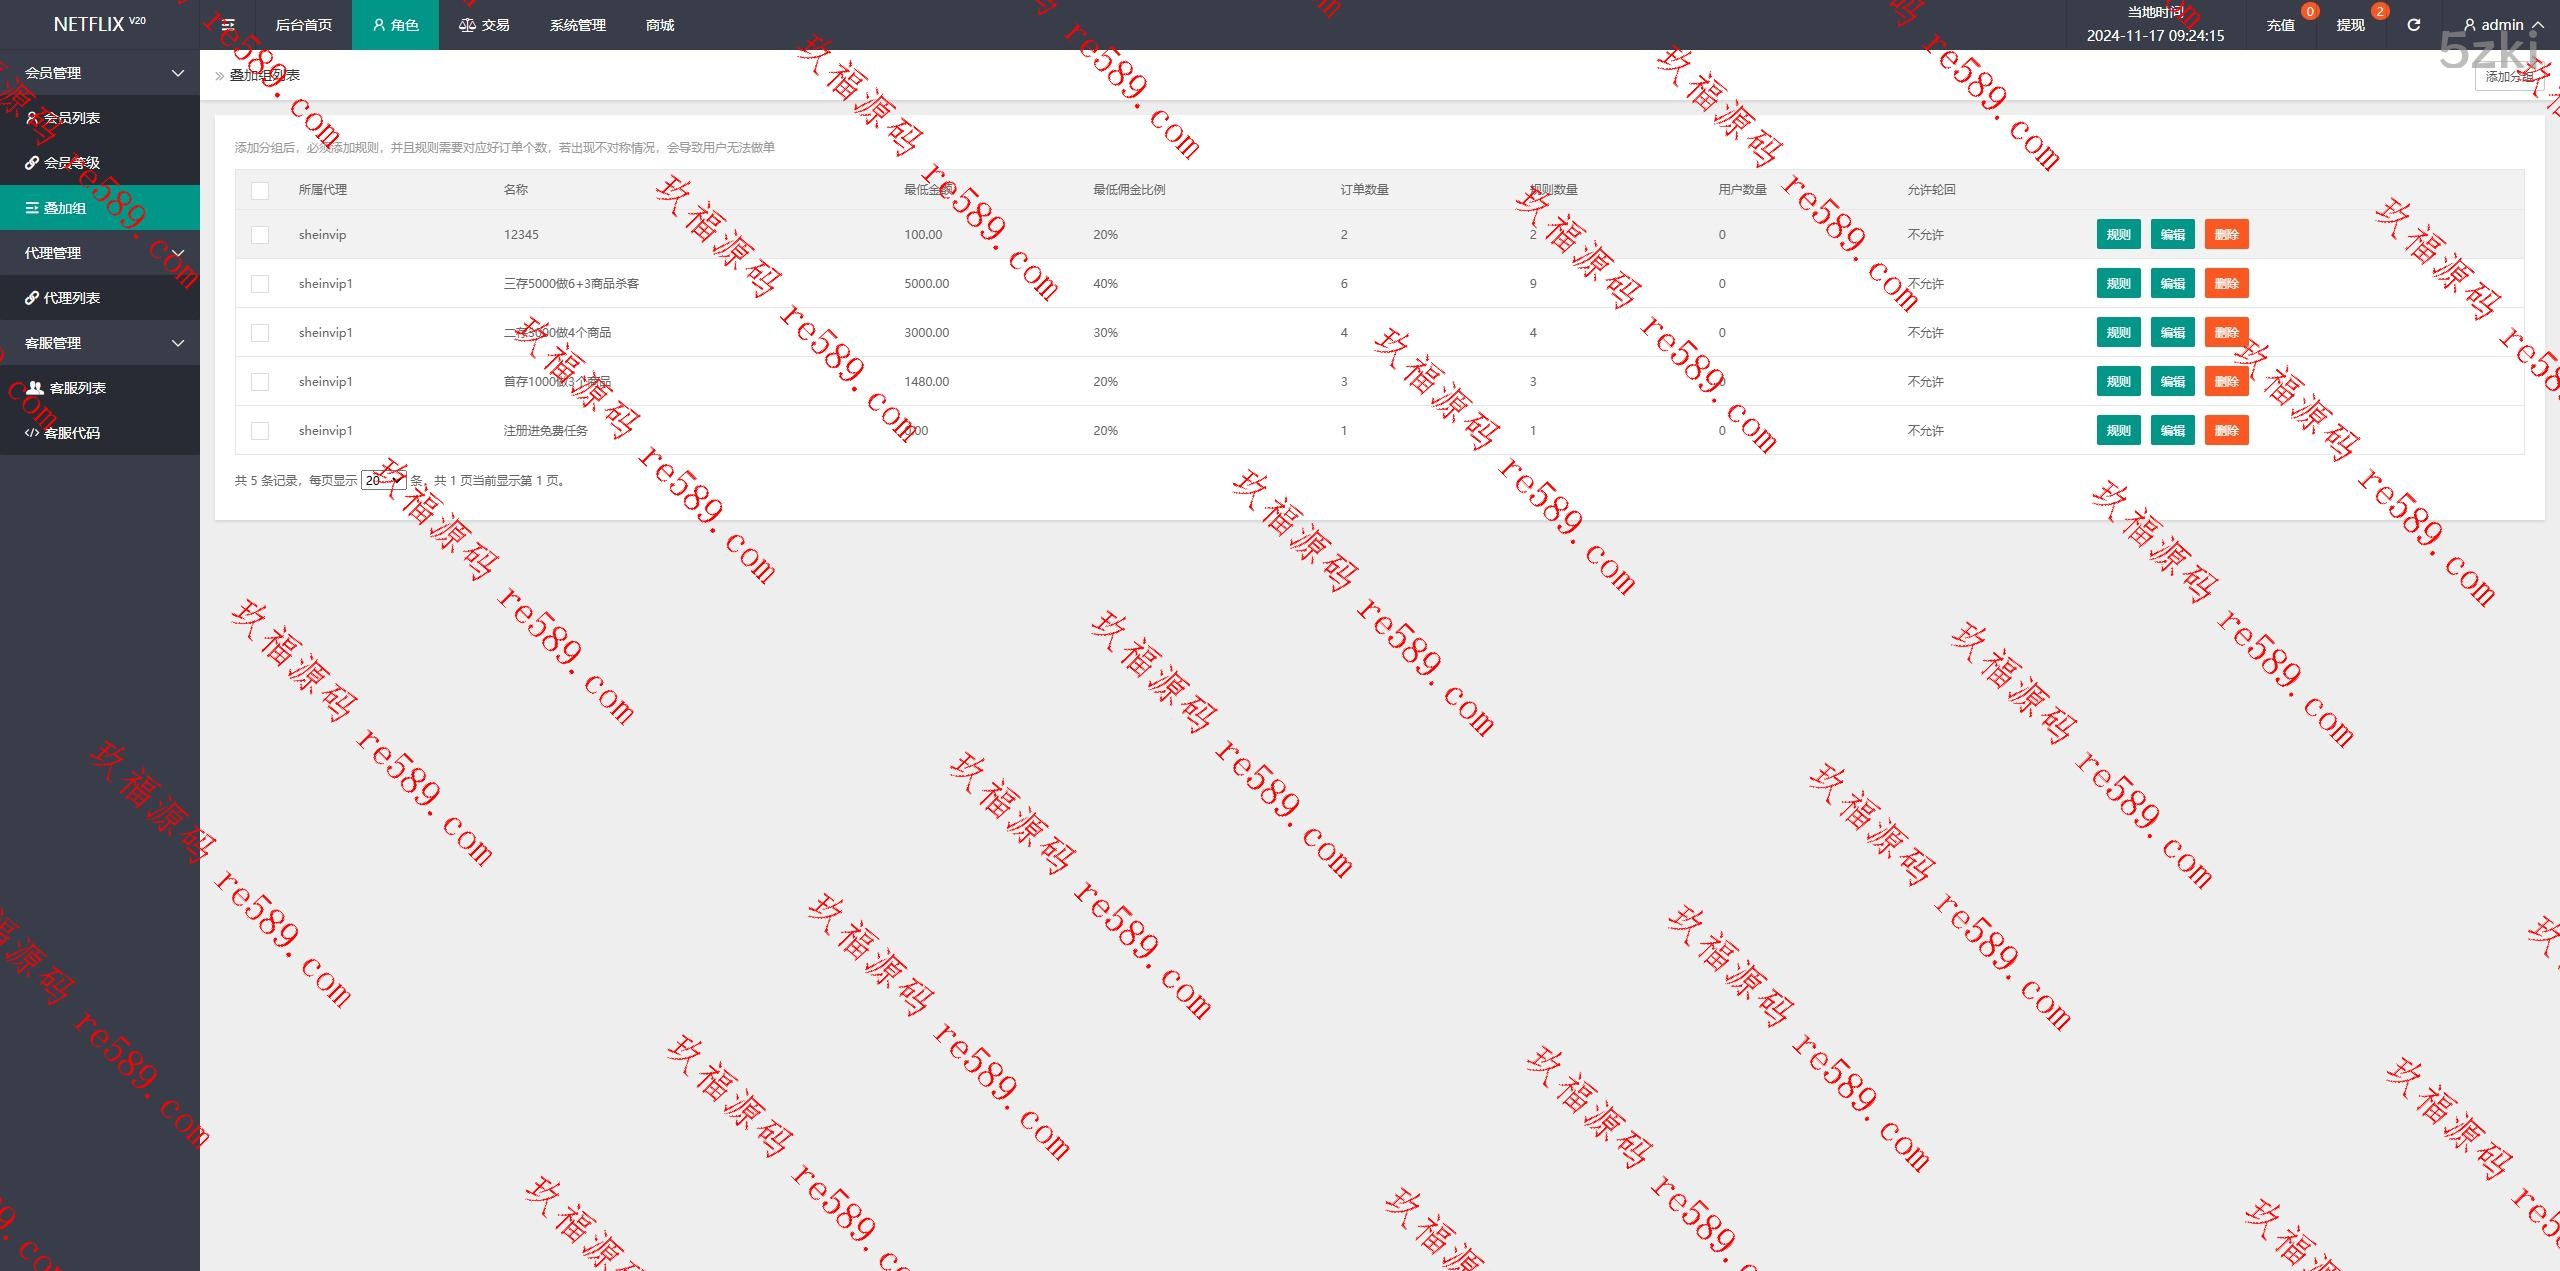This screenshot has width=2560, height=1271.
Task: Open 会员列表 member list sidebar item
Action: pos(72,118)
